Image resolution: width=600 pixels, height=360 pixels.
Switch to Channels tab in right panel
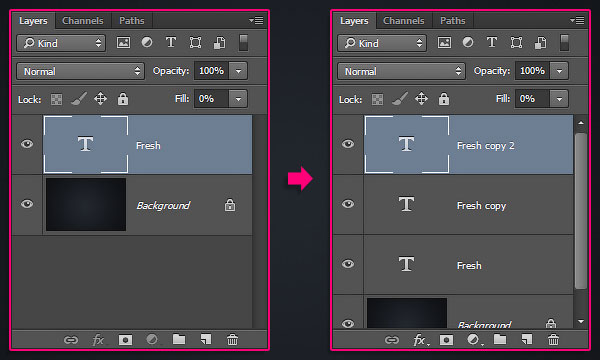404,21
